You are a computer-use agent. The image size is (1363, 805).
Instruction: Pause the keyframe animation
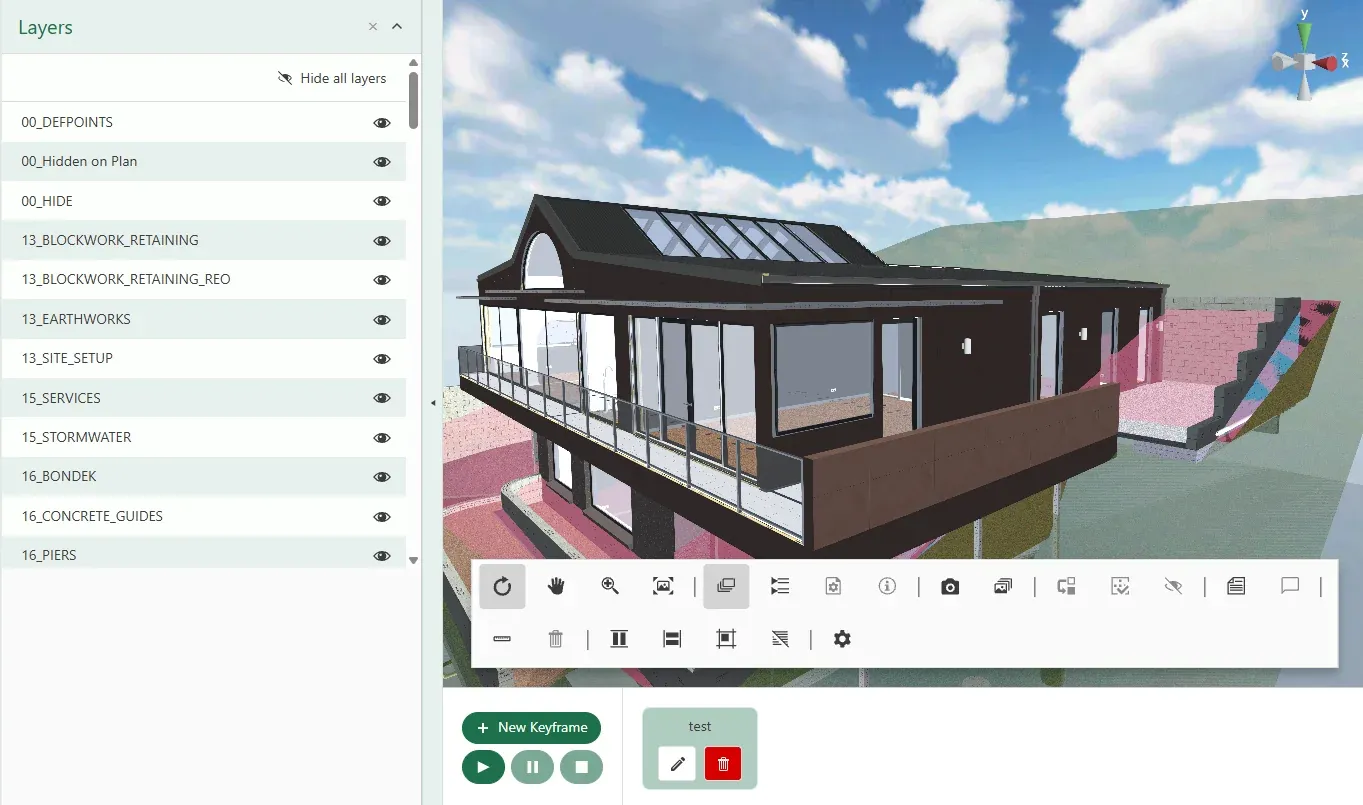[532, 767]
